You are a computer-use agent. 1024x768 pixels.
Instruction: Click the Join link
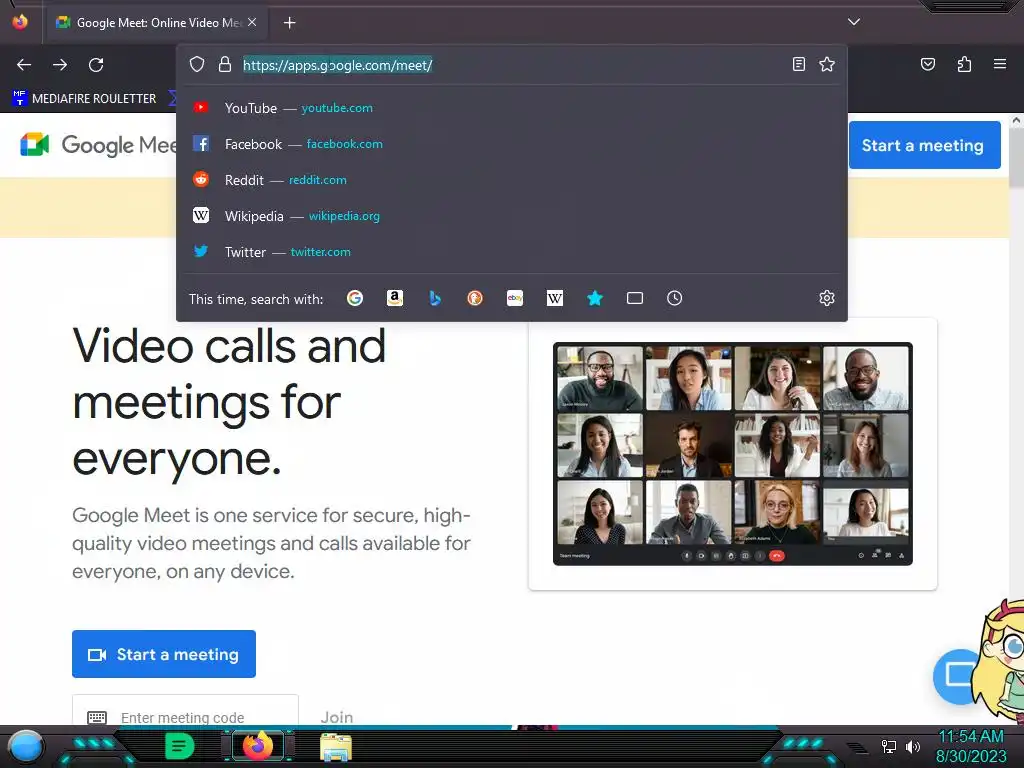[337, 717]
